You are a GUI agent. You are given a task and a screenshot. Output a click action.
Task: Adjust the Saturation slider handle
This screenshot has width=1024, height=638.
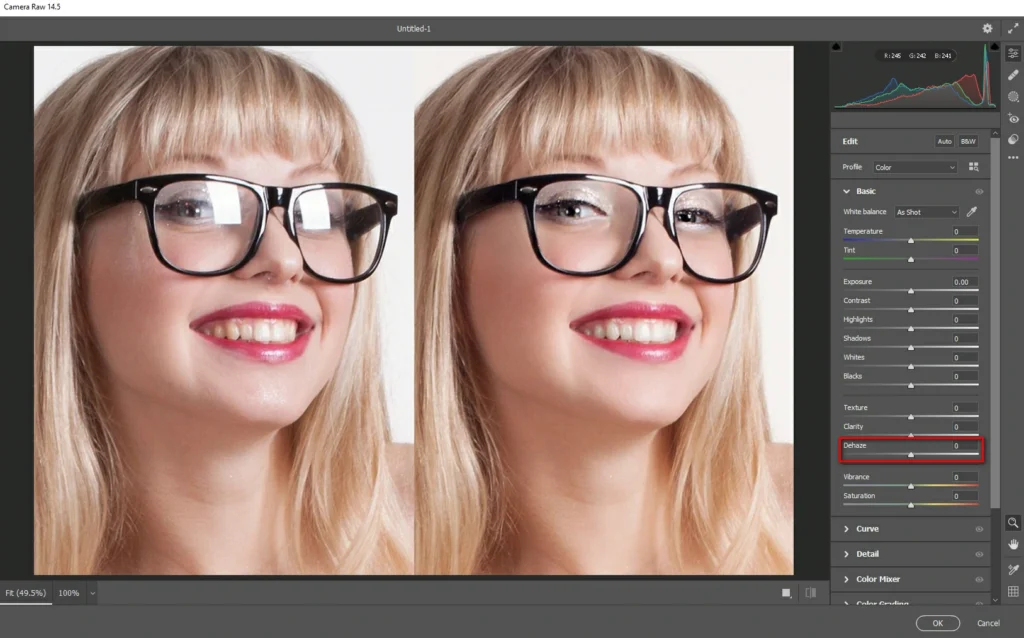(910, 505)
